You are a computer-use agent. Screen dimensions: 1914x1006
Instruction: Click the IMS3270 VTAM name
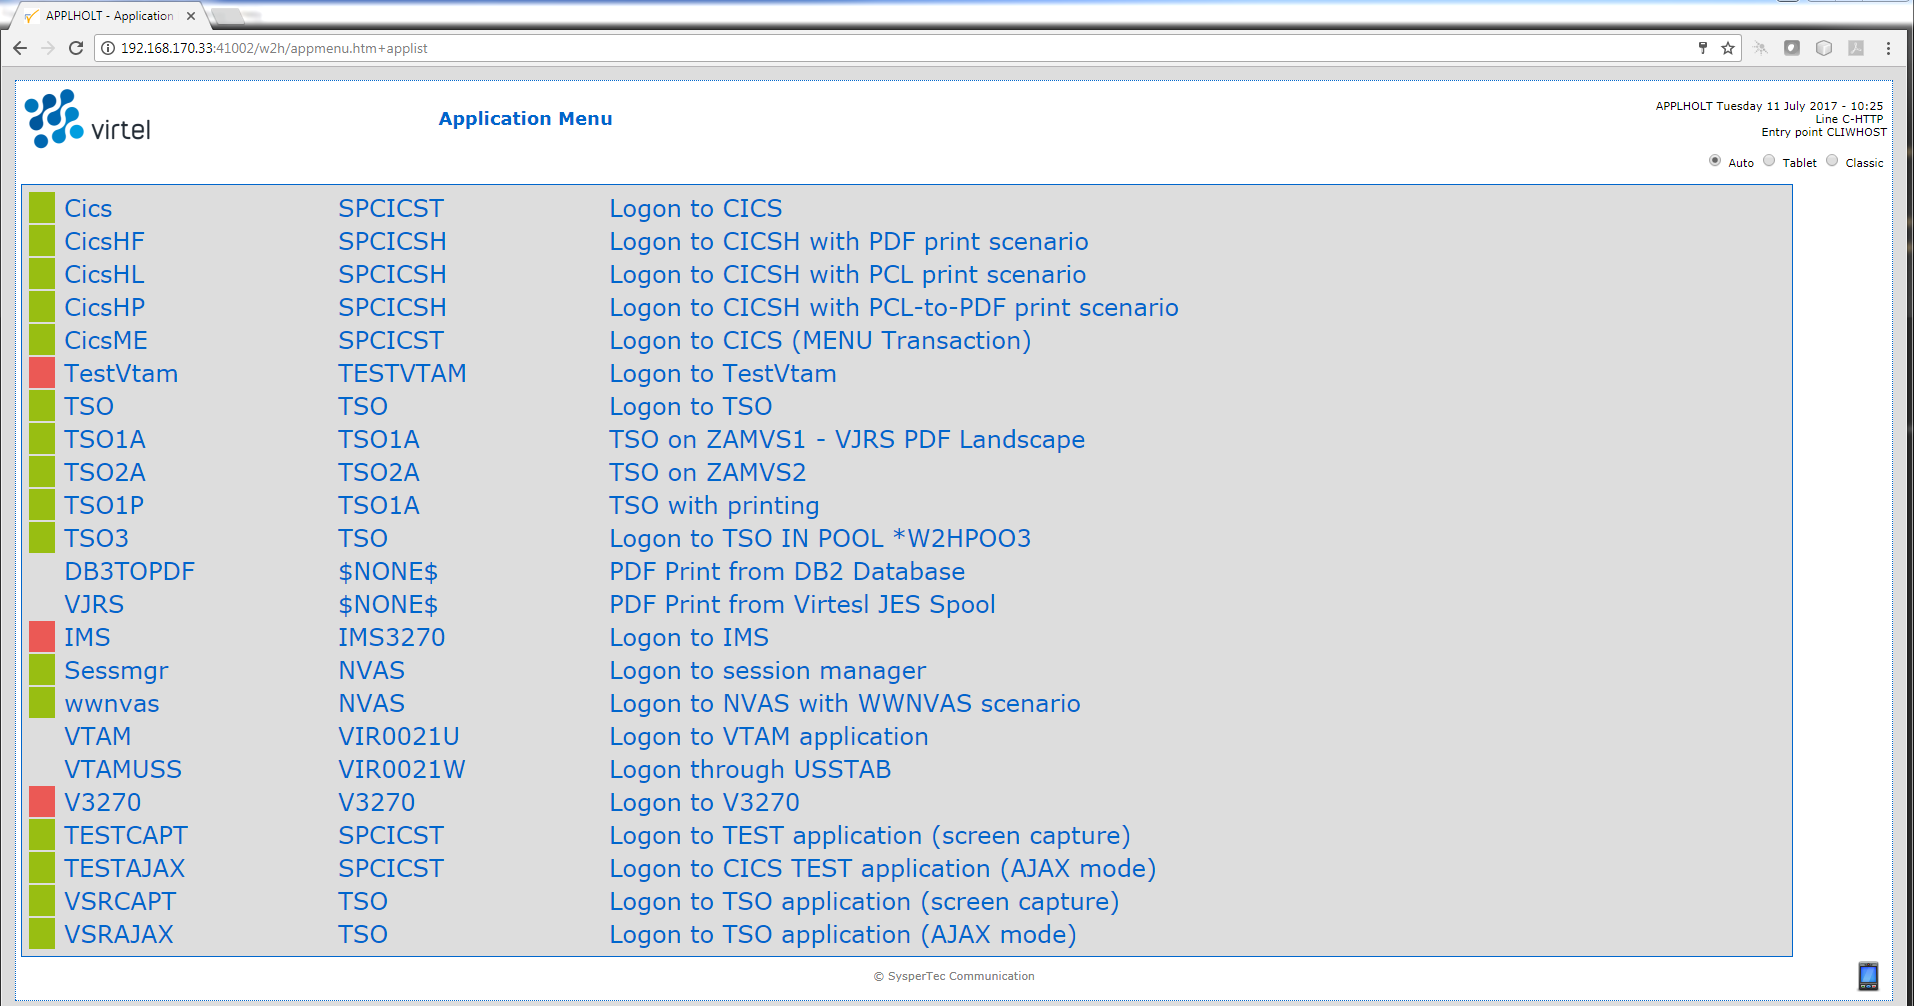pos(392,637)
